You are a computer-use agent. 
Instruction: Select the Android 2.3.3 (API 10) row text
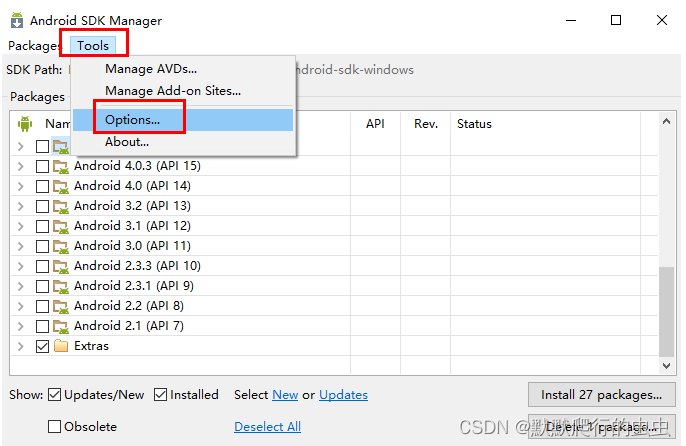tap(137, 266)
